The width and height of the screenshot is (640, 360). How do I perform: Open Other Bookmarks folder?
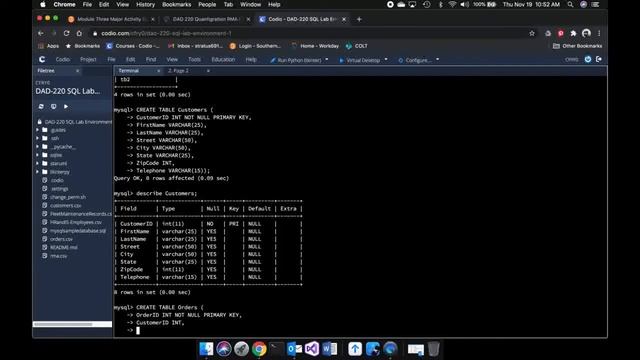[577, 46]
